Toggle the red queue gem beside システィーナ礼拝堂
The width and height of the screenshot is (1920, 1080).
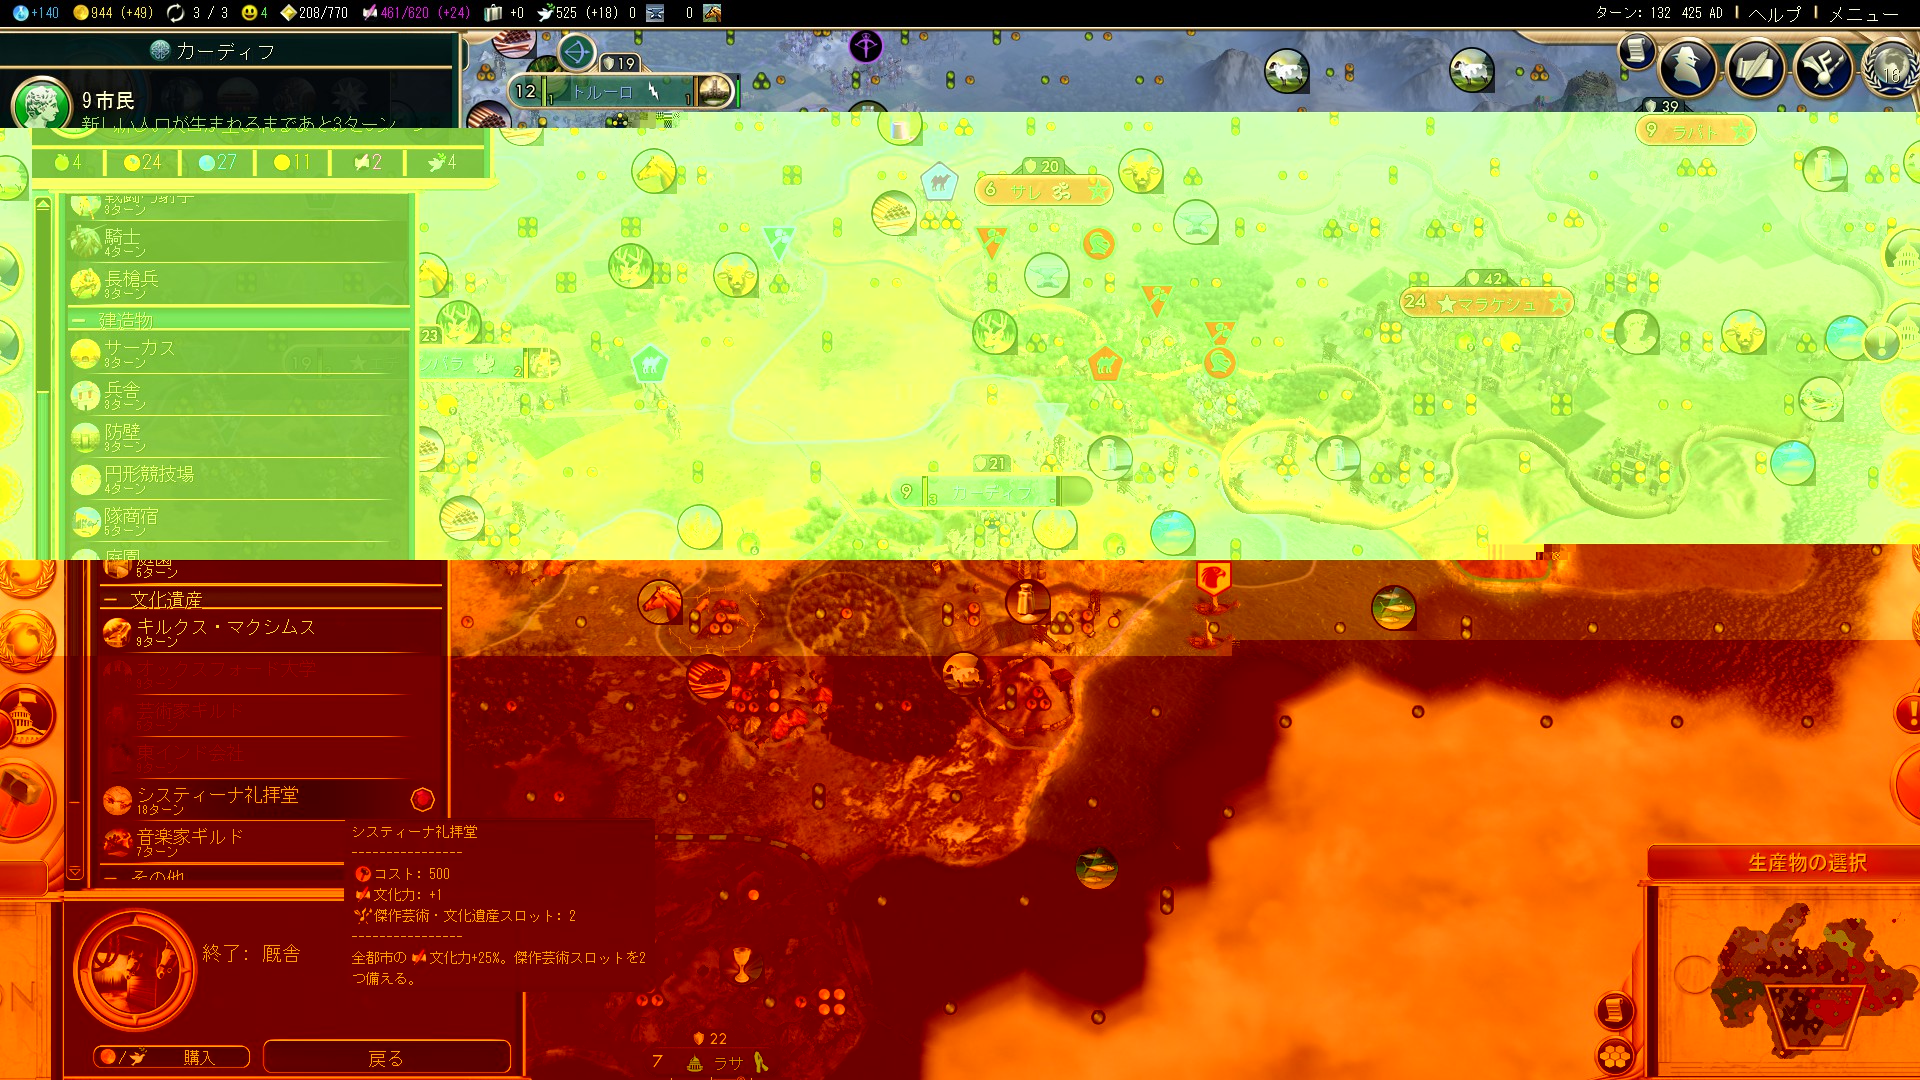click(422, 799)
